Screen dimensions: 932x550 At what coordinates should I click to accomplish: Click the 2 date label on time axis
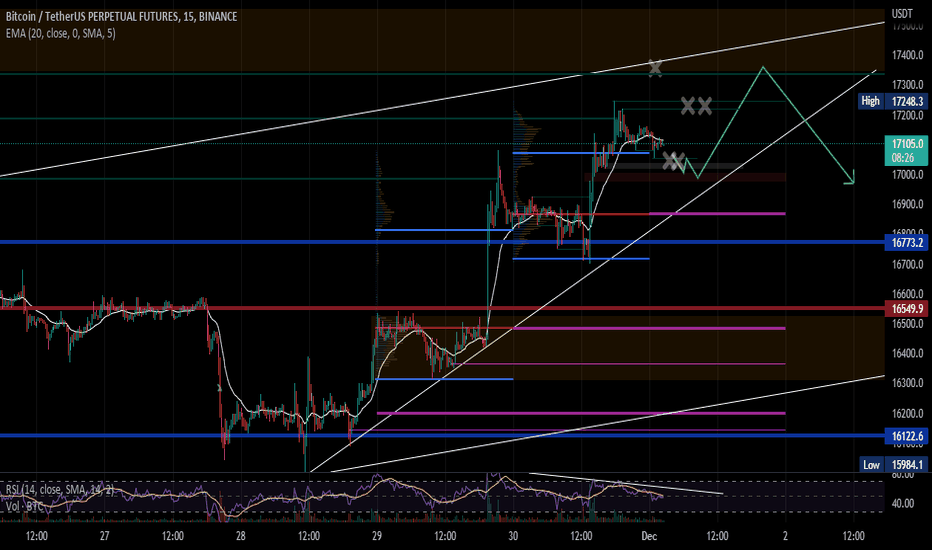[x=785, y=536]
